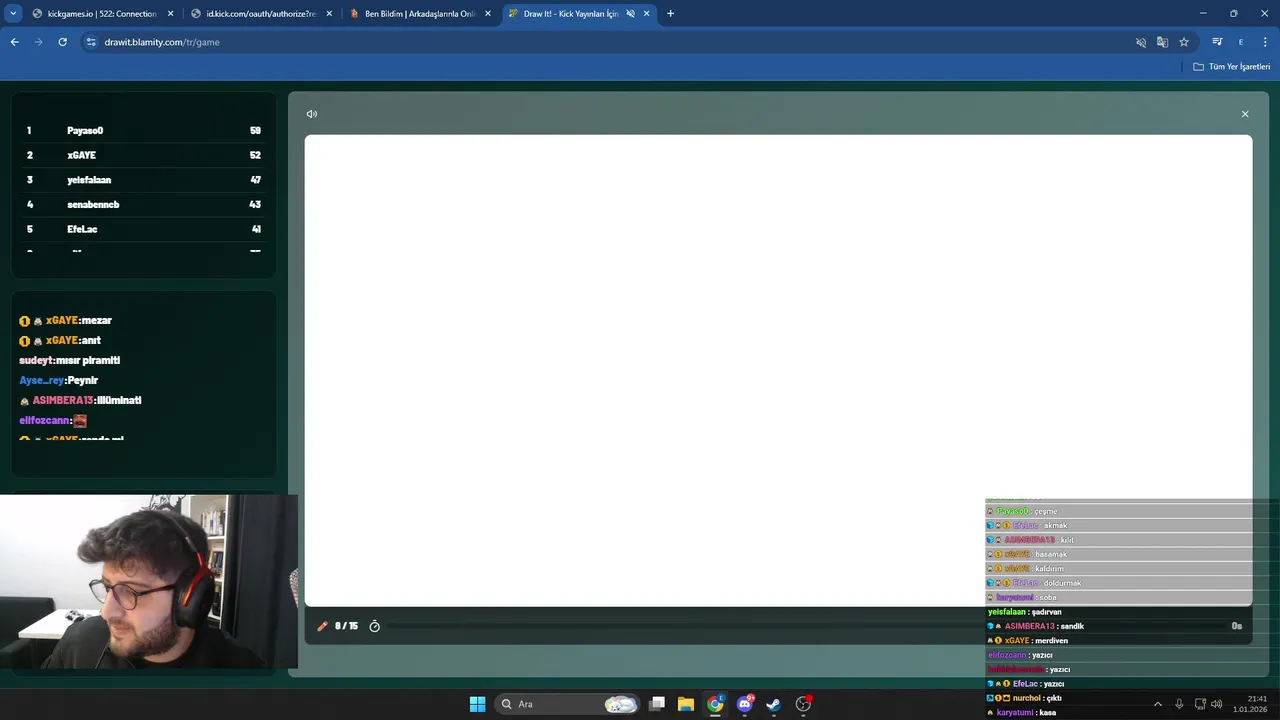Click the round timer icon
The height and width of the screenshot is (720, 1280).
click(375, 626)
